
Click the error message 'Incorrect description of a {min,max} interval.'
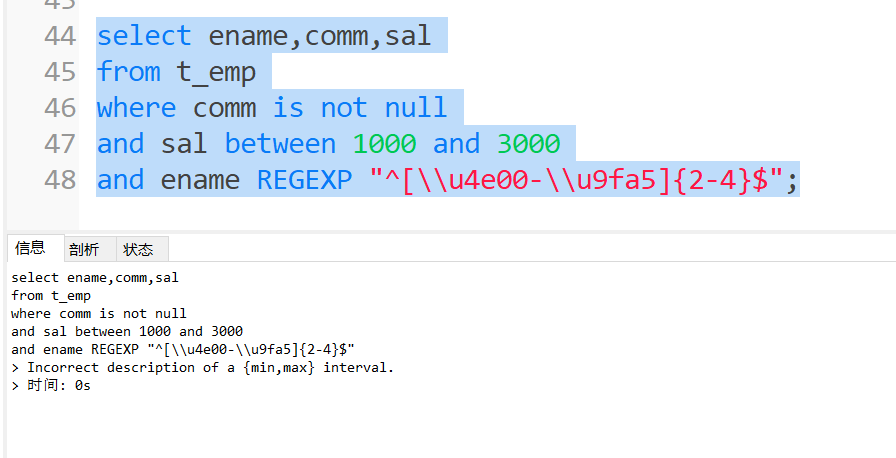(210, 367)
